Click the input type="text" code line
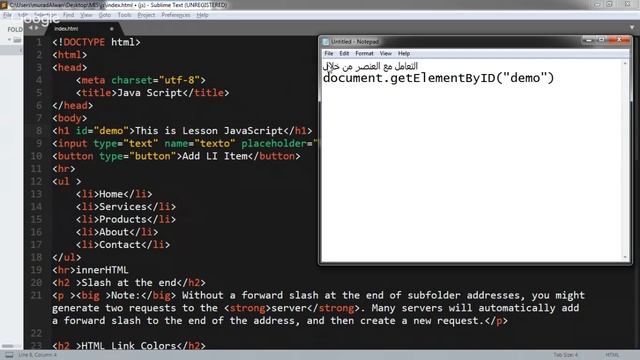Image resolution: width=640 pixels, height=360 pixels. point(185,143)
